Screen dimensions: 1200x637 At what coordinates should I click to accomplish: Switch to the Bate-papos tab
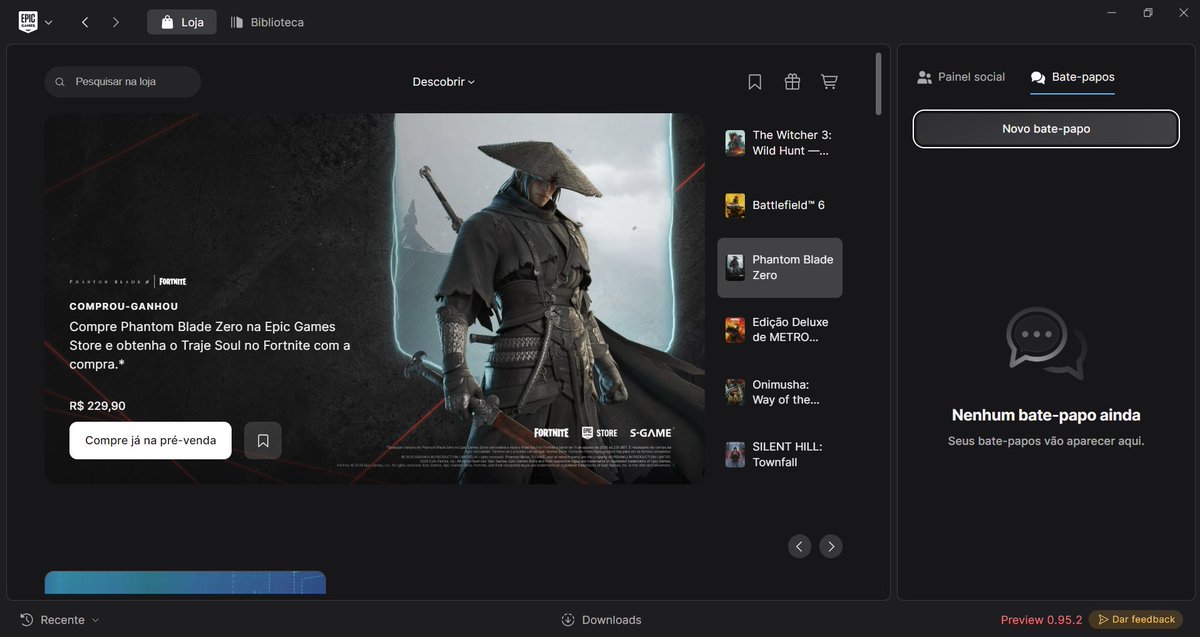(1073, 77)
